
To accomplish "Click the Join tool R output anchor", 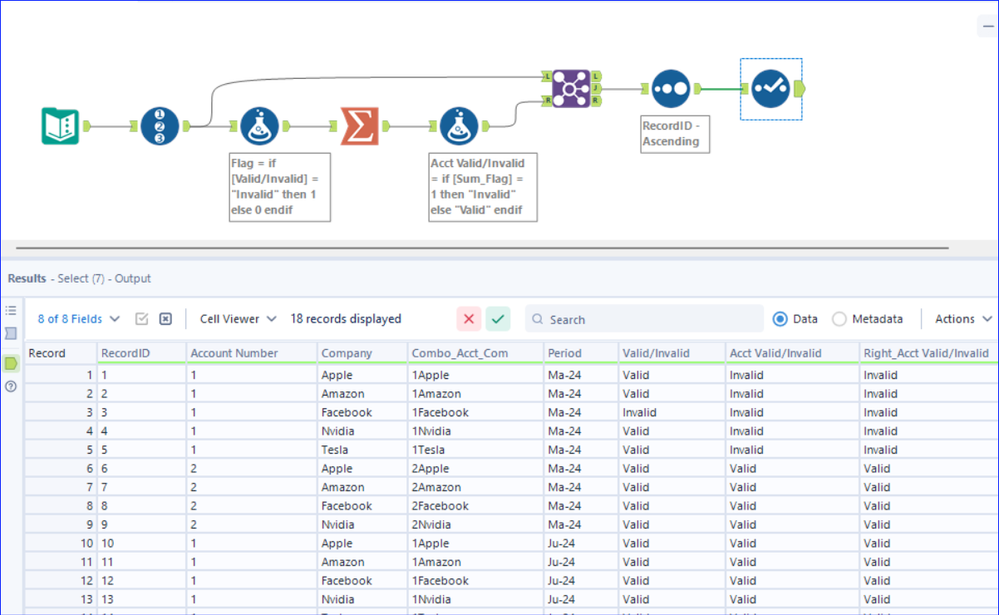I will coord(596,101).
